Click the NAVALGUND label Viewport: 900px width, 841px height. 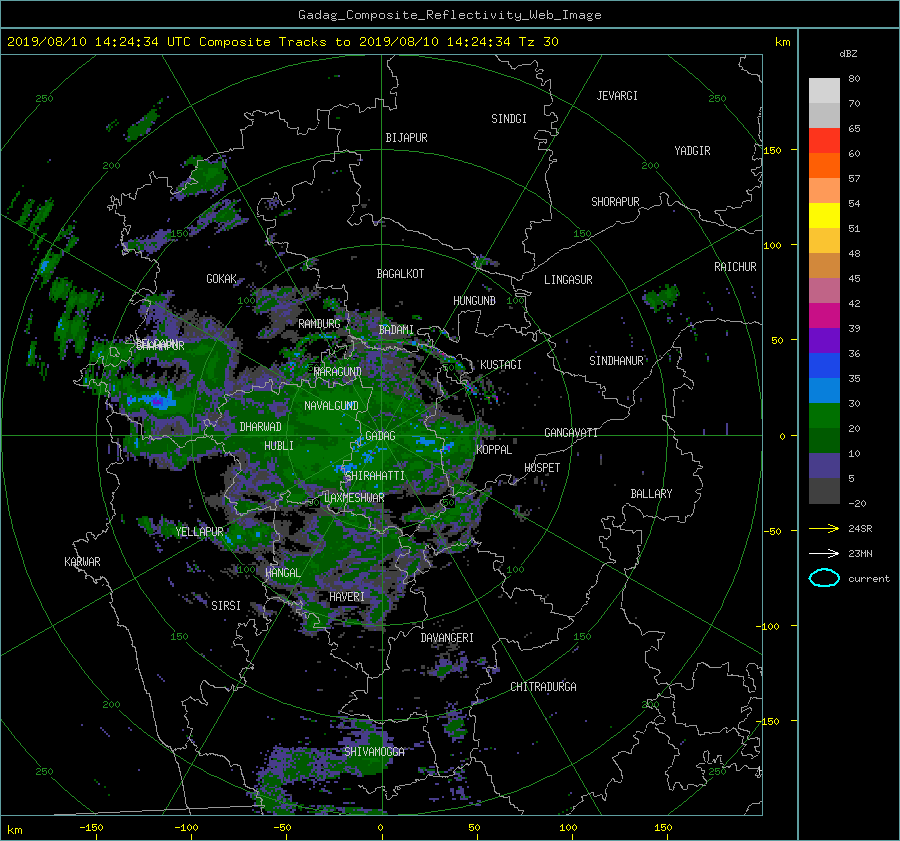click(x=331, y=406)
